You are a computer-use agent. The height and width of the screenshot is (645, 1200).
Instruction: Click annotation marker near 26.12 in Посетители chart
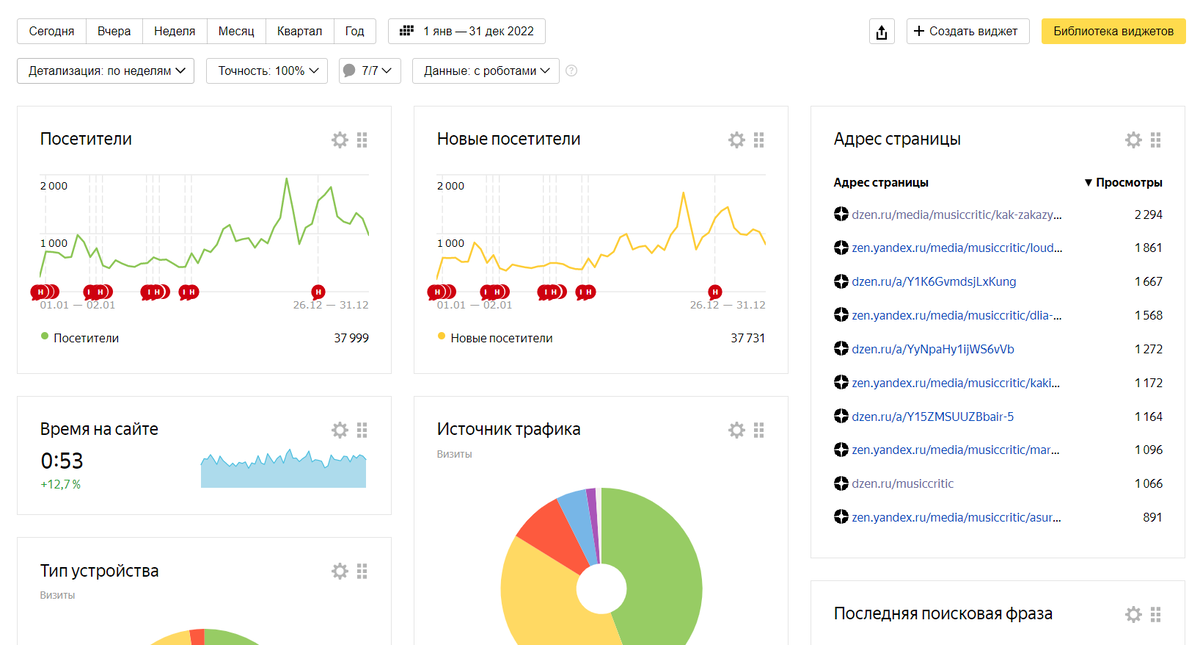click(318, 291)
